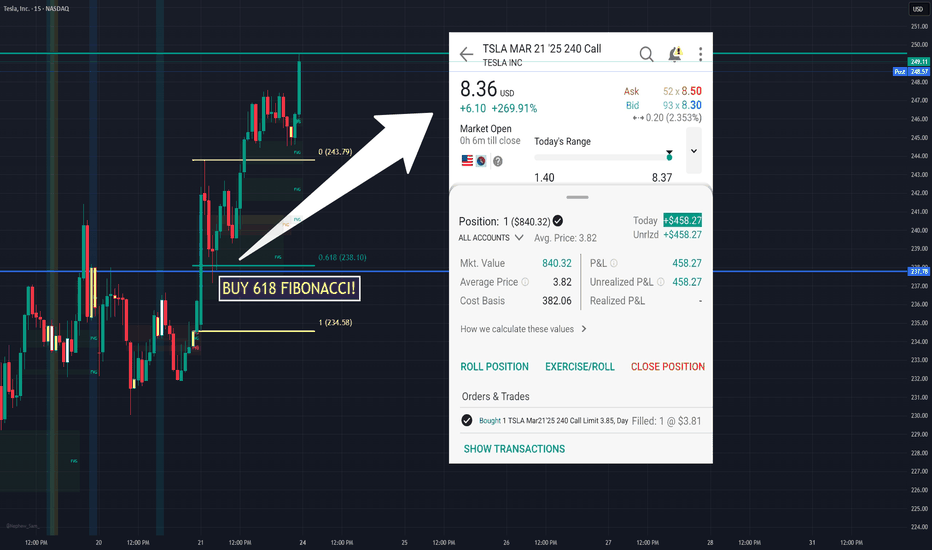Screen dimensions: 932x550
Task: Open search with the magnifier icon
Action: tap(646, 55)
